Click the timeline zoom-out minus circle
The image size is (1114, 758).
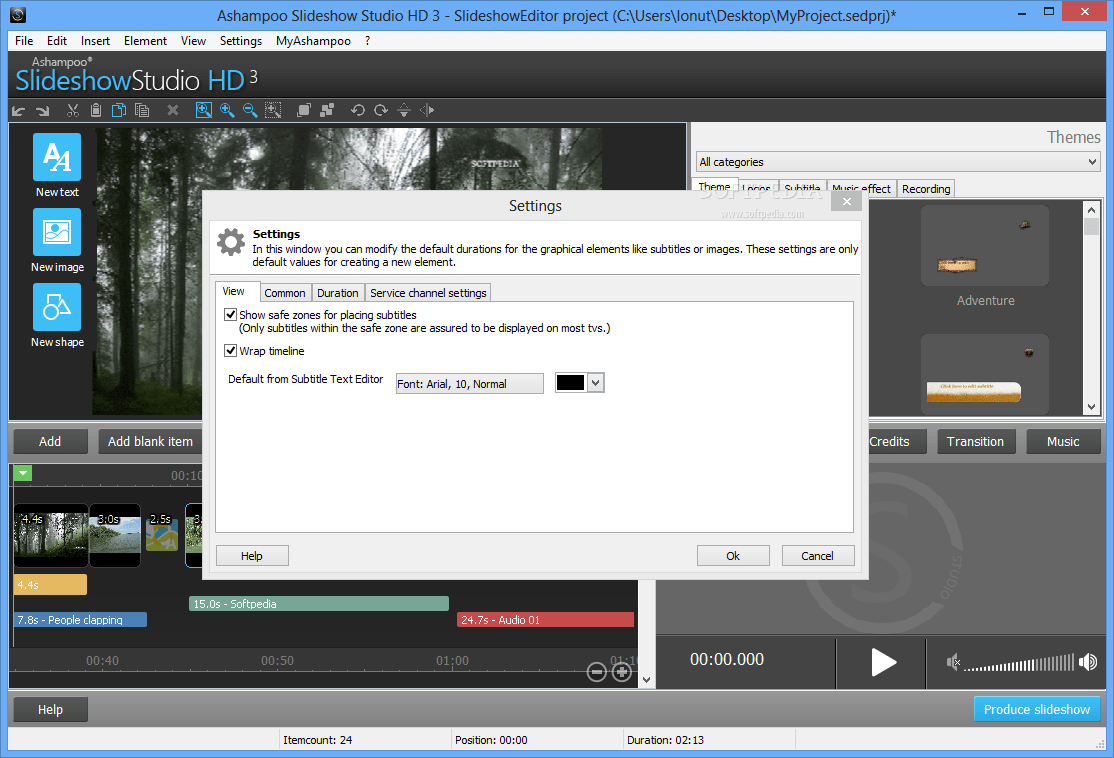pyautogui.click(x=597, y=672)
